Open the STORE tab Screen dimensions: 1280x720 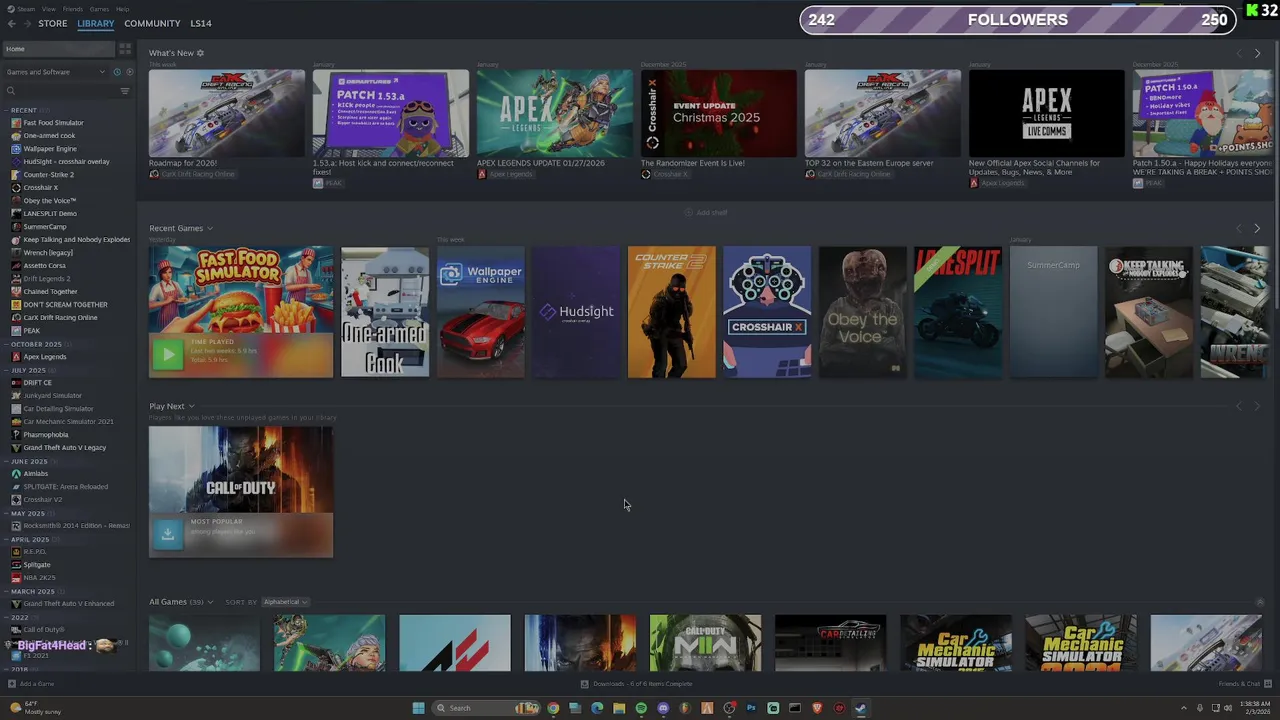53,23
